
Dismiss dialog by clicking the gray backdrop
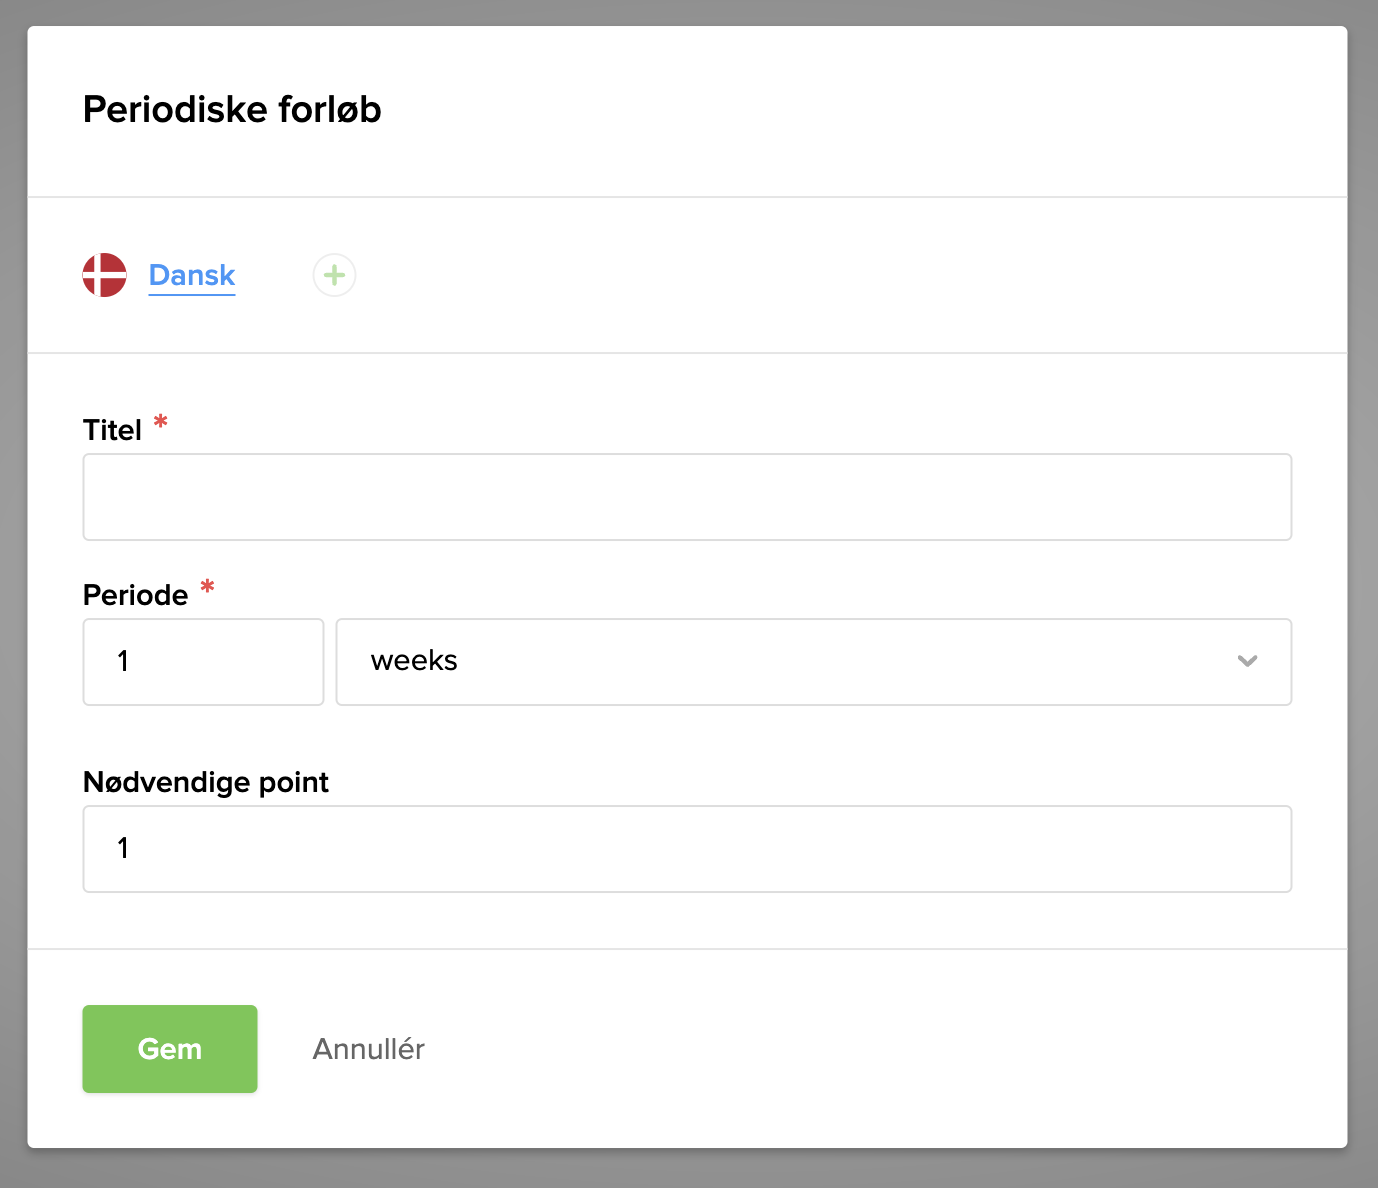(12, 600)
